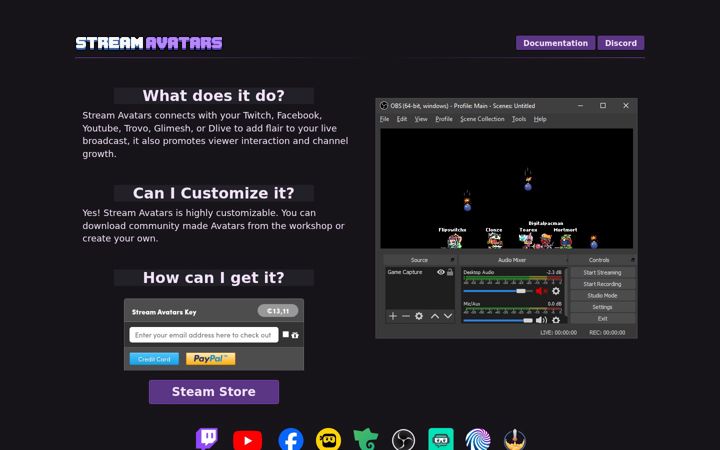Open the Help menu in OBS
This screenshot has width=720, height=450.
pos(540,119)
